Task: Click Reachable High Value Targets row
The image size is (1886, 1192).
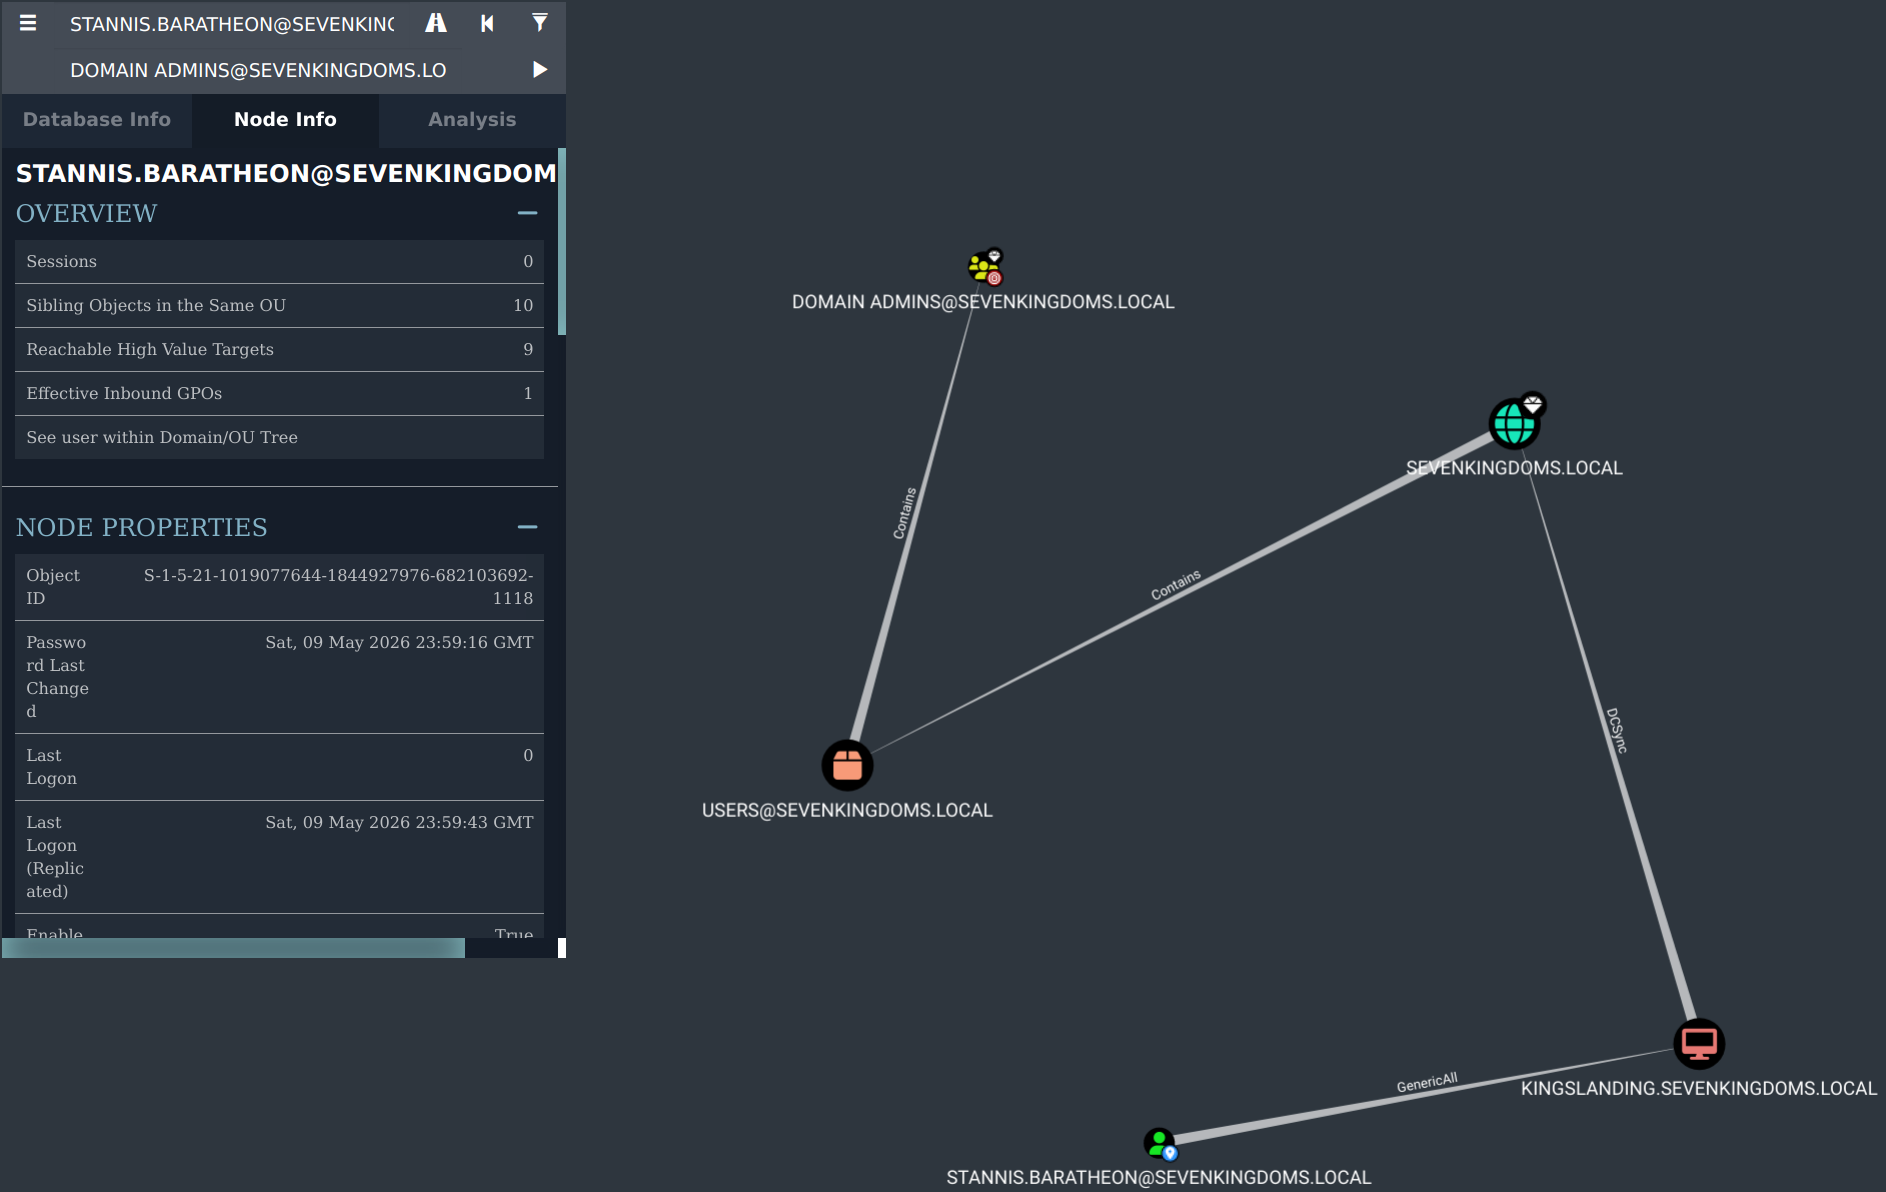Action: click(279, 350)
